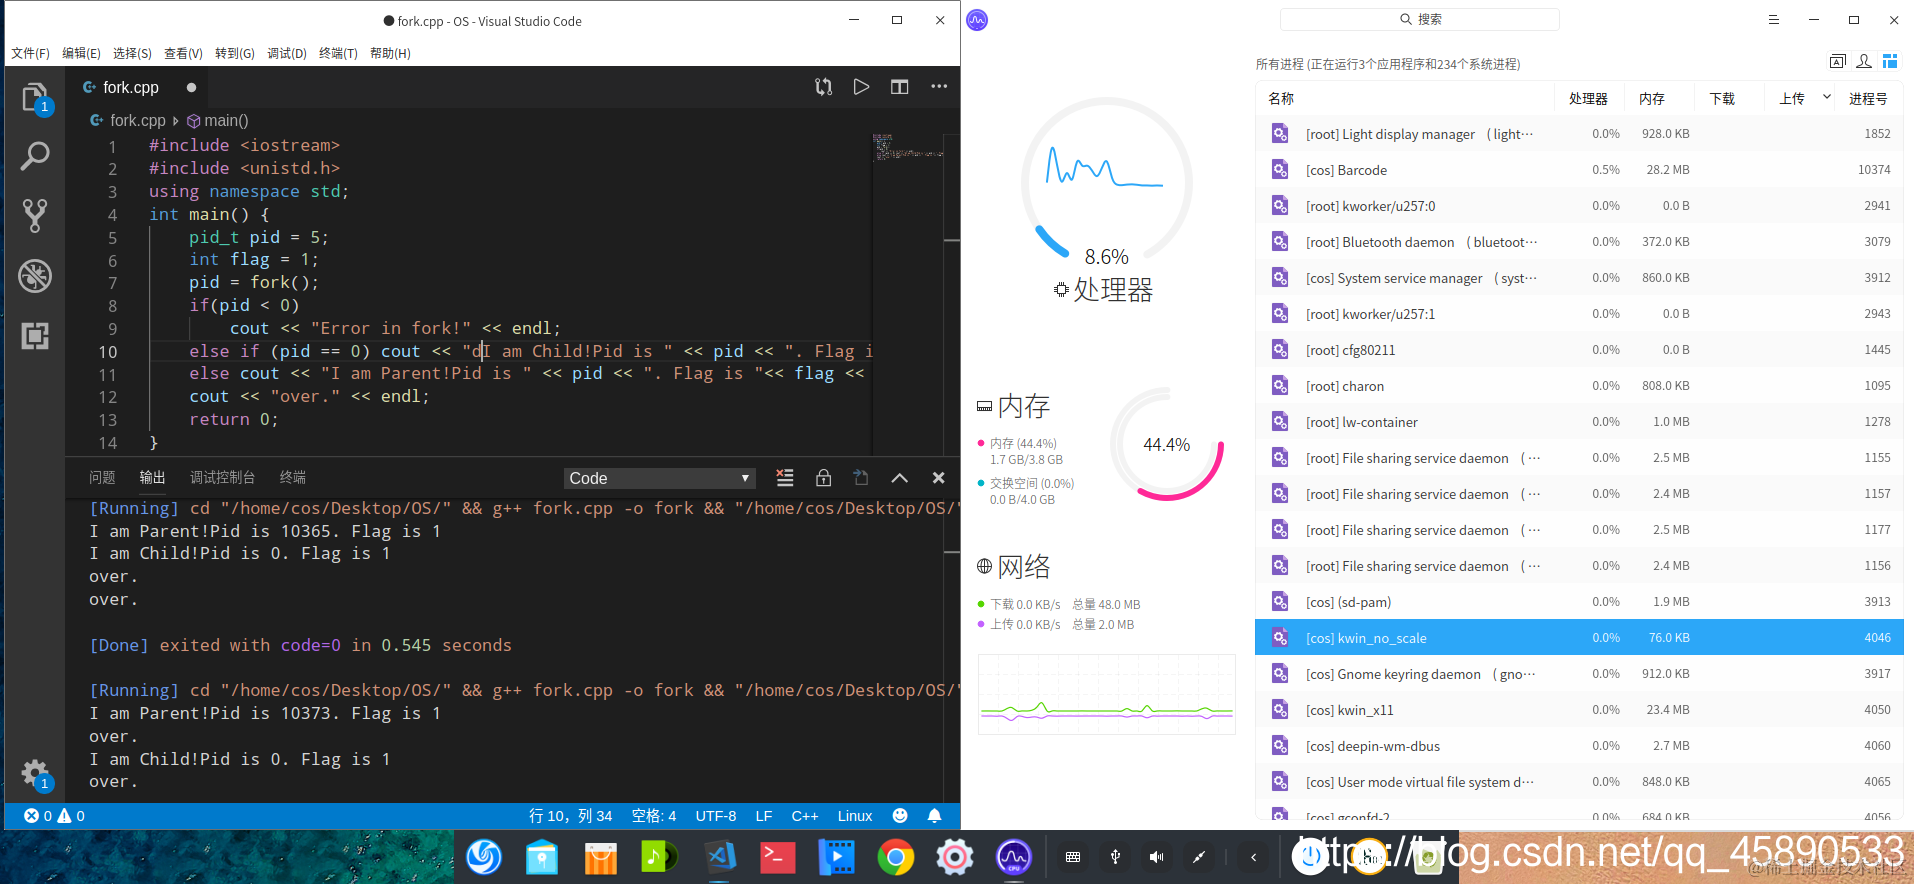
Task: Open the Explorer view in VS Code
Action: [35, 97]
